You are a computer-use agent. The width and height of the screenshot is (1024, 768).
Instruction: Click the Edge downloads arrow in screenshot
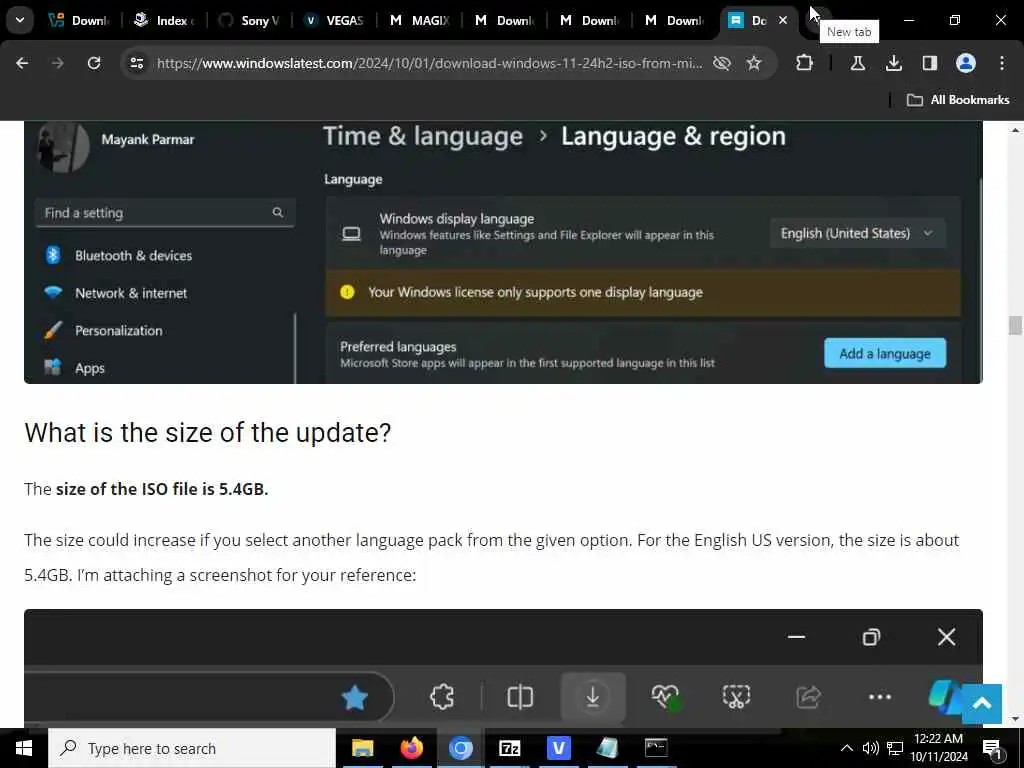click(593, 697)
